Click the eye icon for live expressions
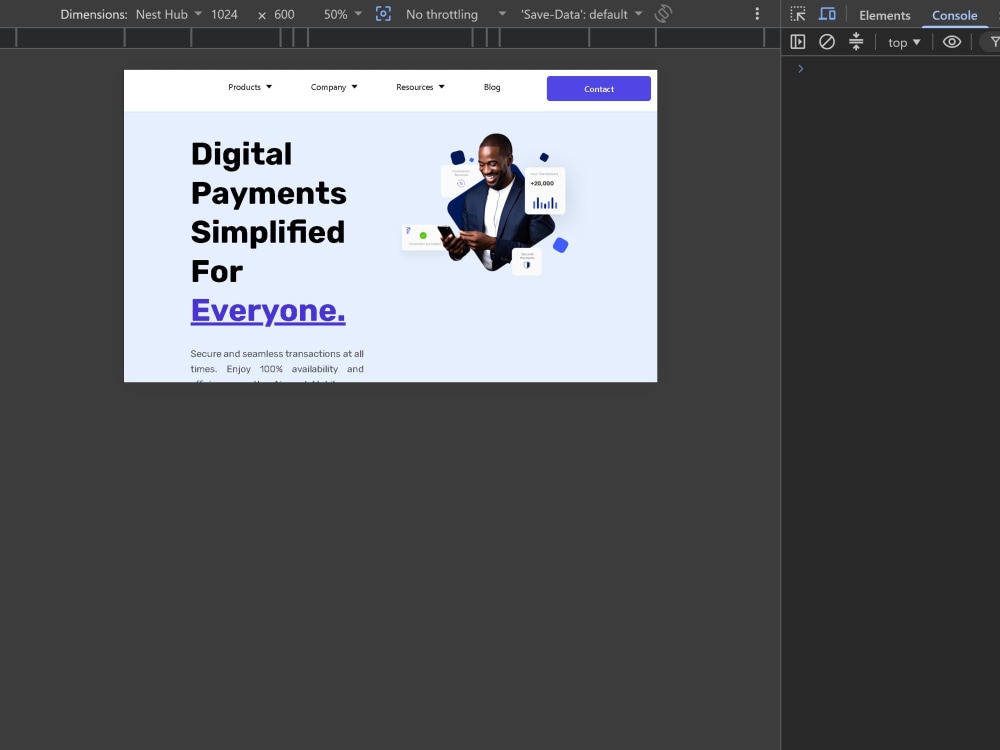Image resolution: width=1000 pixels, height=750 pixels. pos(952,42)
